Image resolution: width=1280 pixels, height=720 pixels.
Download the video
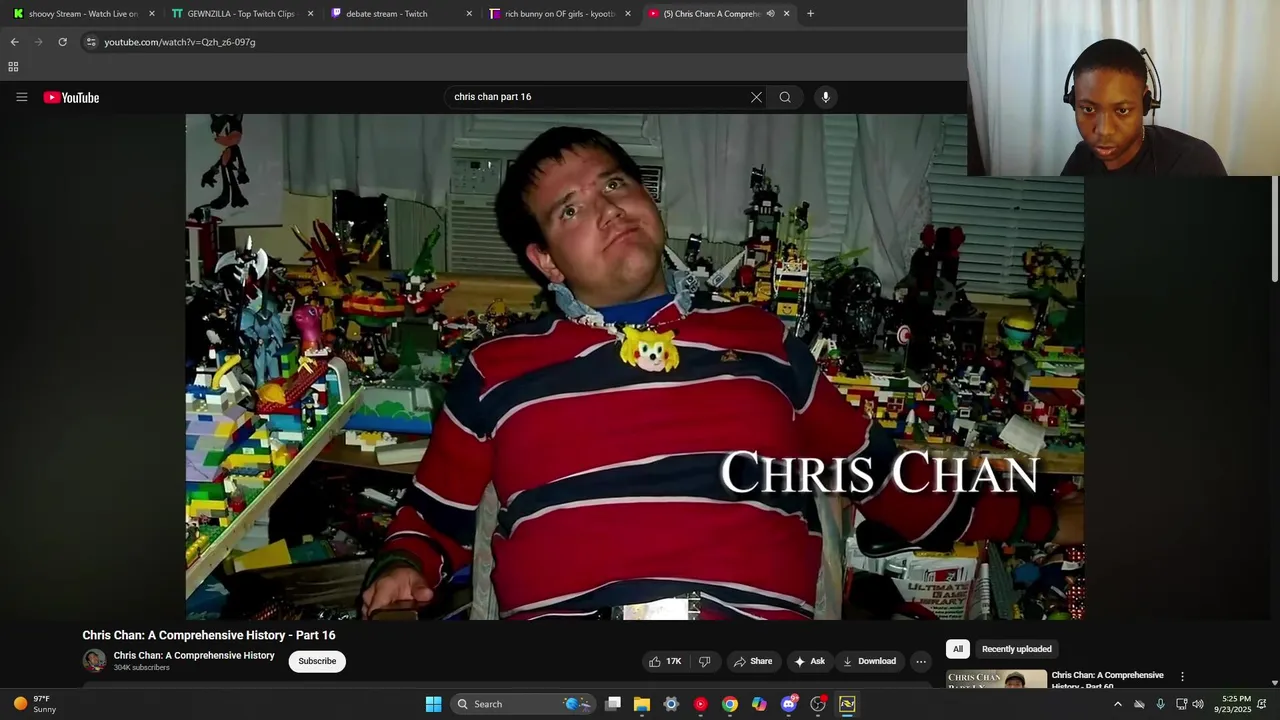[869, 661]
